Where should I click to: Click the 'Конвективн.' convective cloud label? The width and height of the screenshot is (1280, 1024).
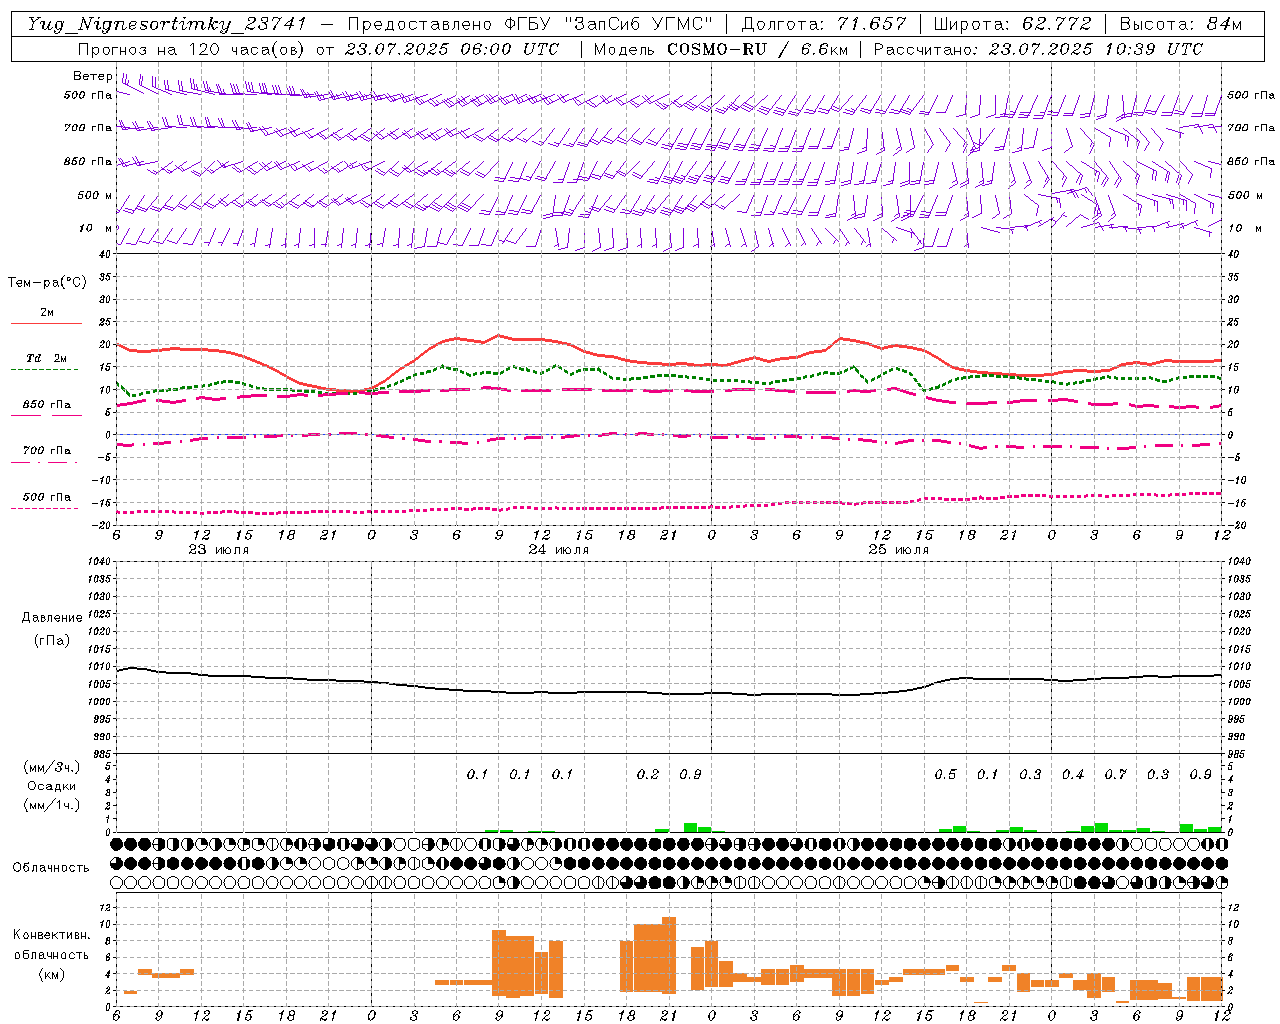(x=52, y=935)
